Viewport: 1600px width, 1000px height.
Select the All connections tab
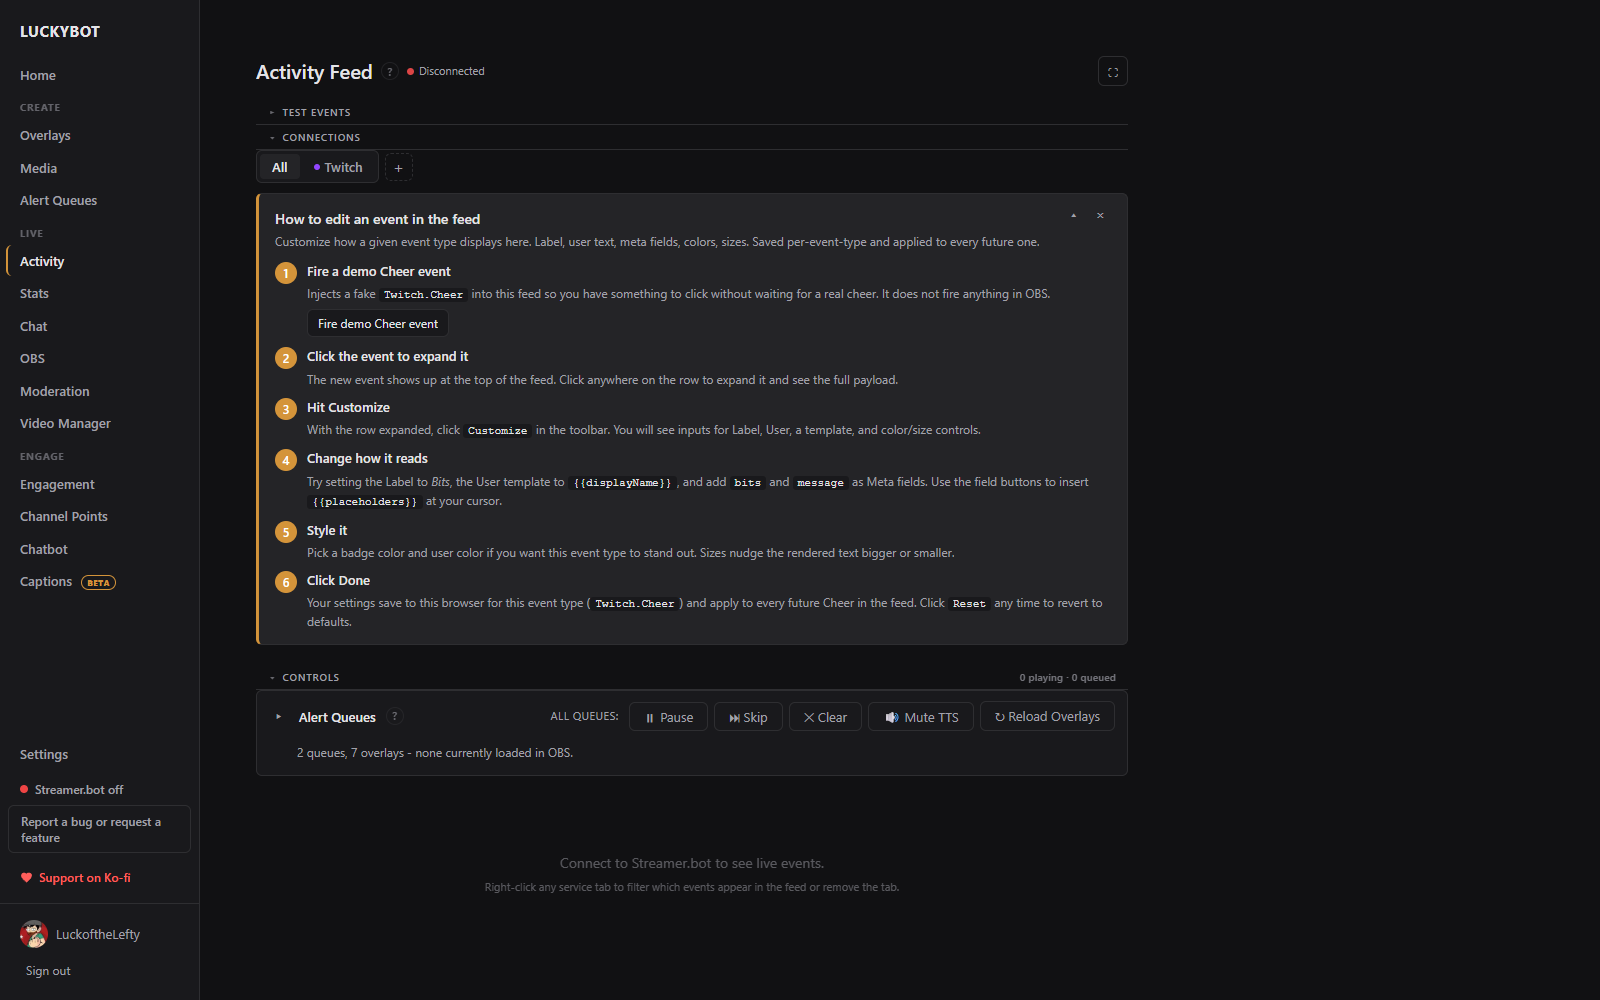[280, 168]
